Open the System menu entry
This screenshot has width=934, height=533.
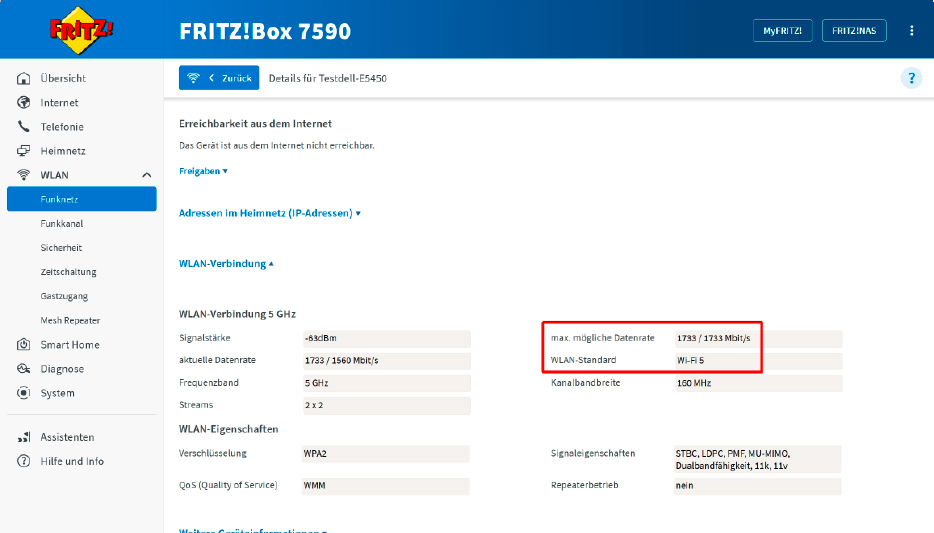(57, 393)
